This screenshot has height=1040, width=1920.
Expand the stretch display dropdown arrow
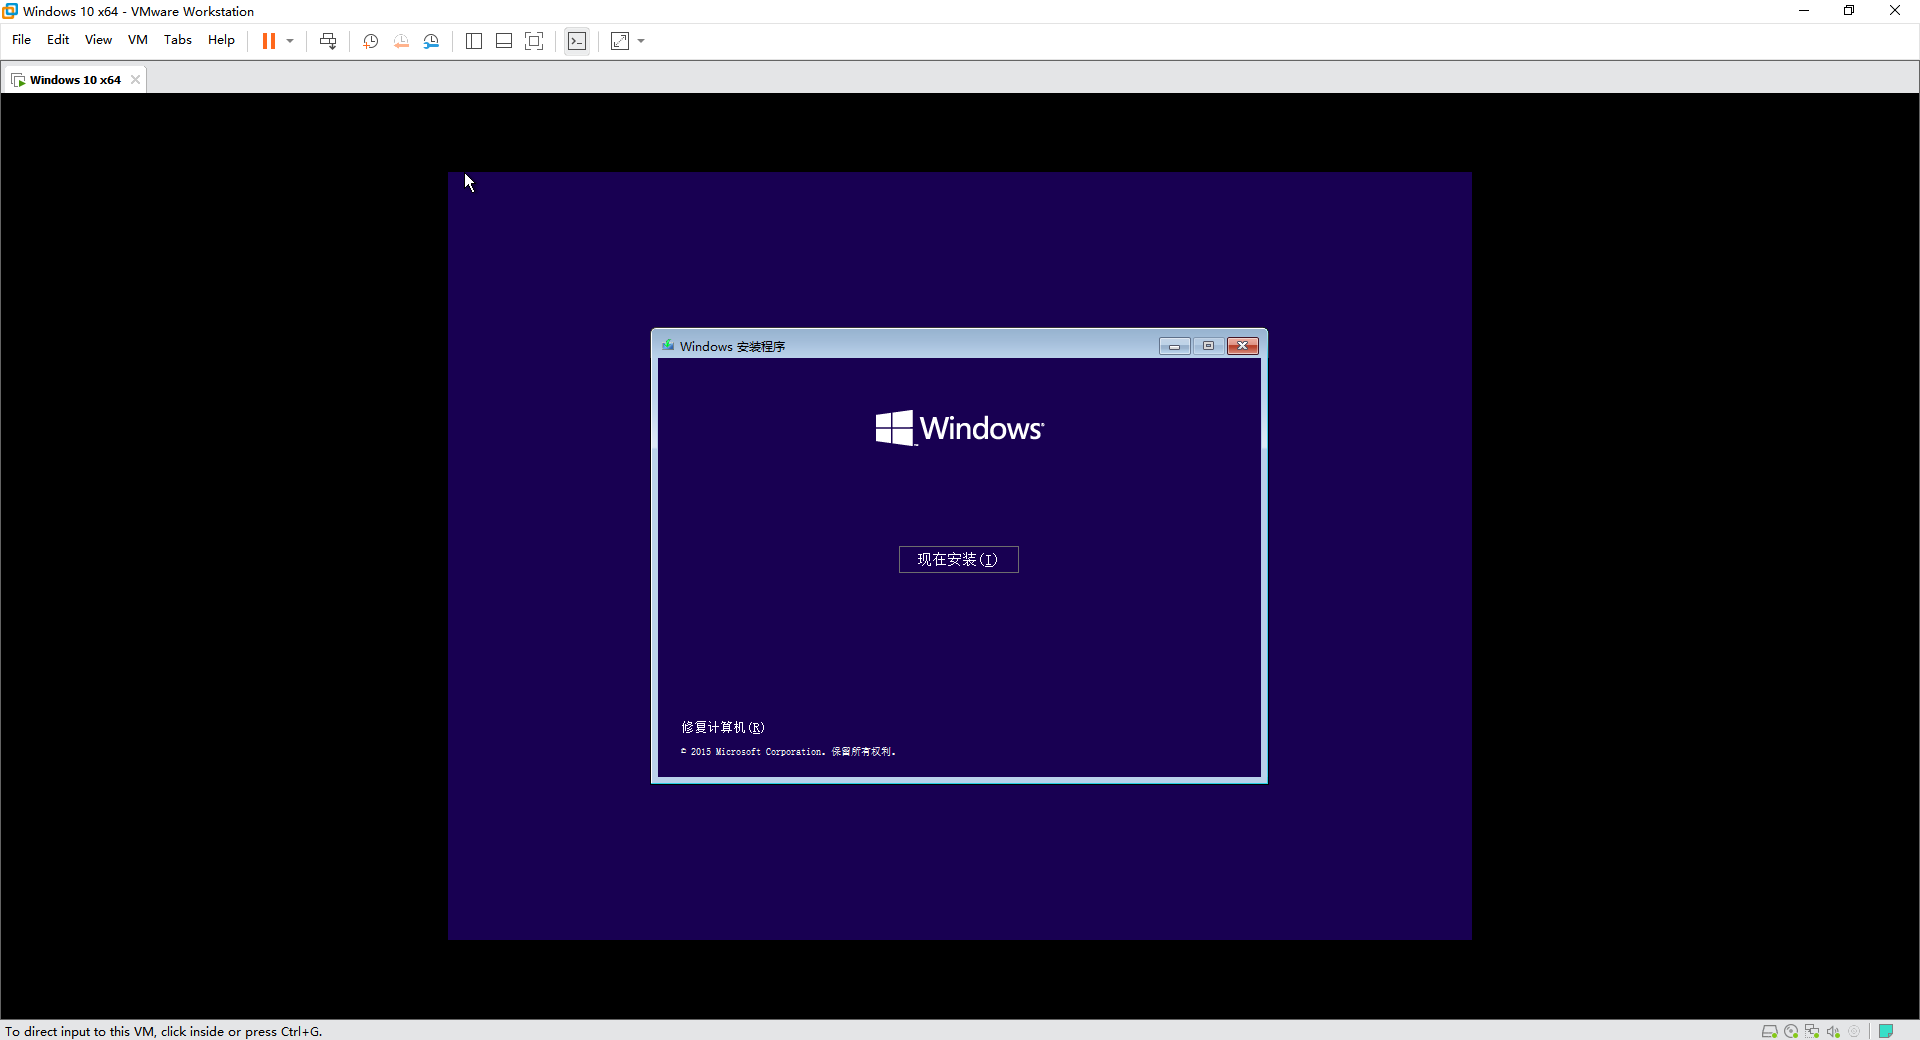pyautogui.click(x=641, y=41)
